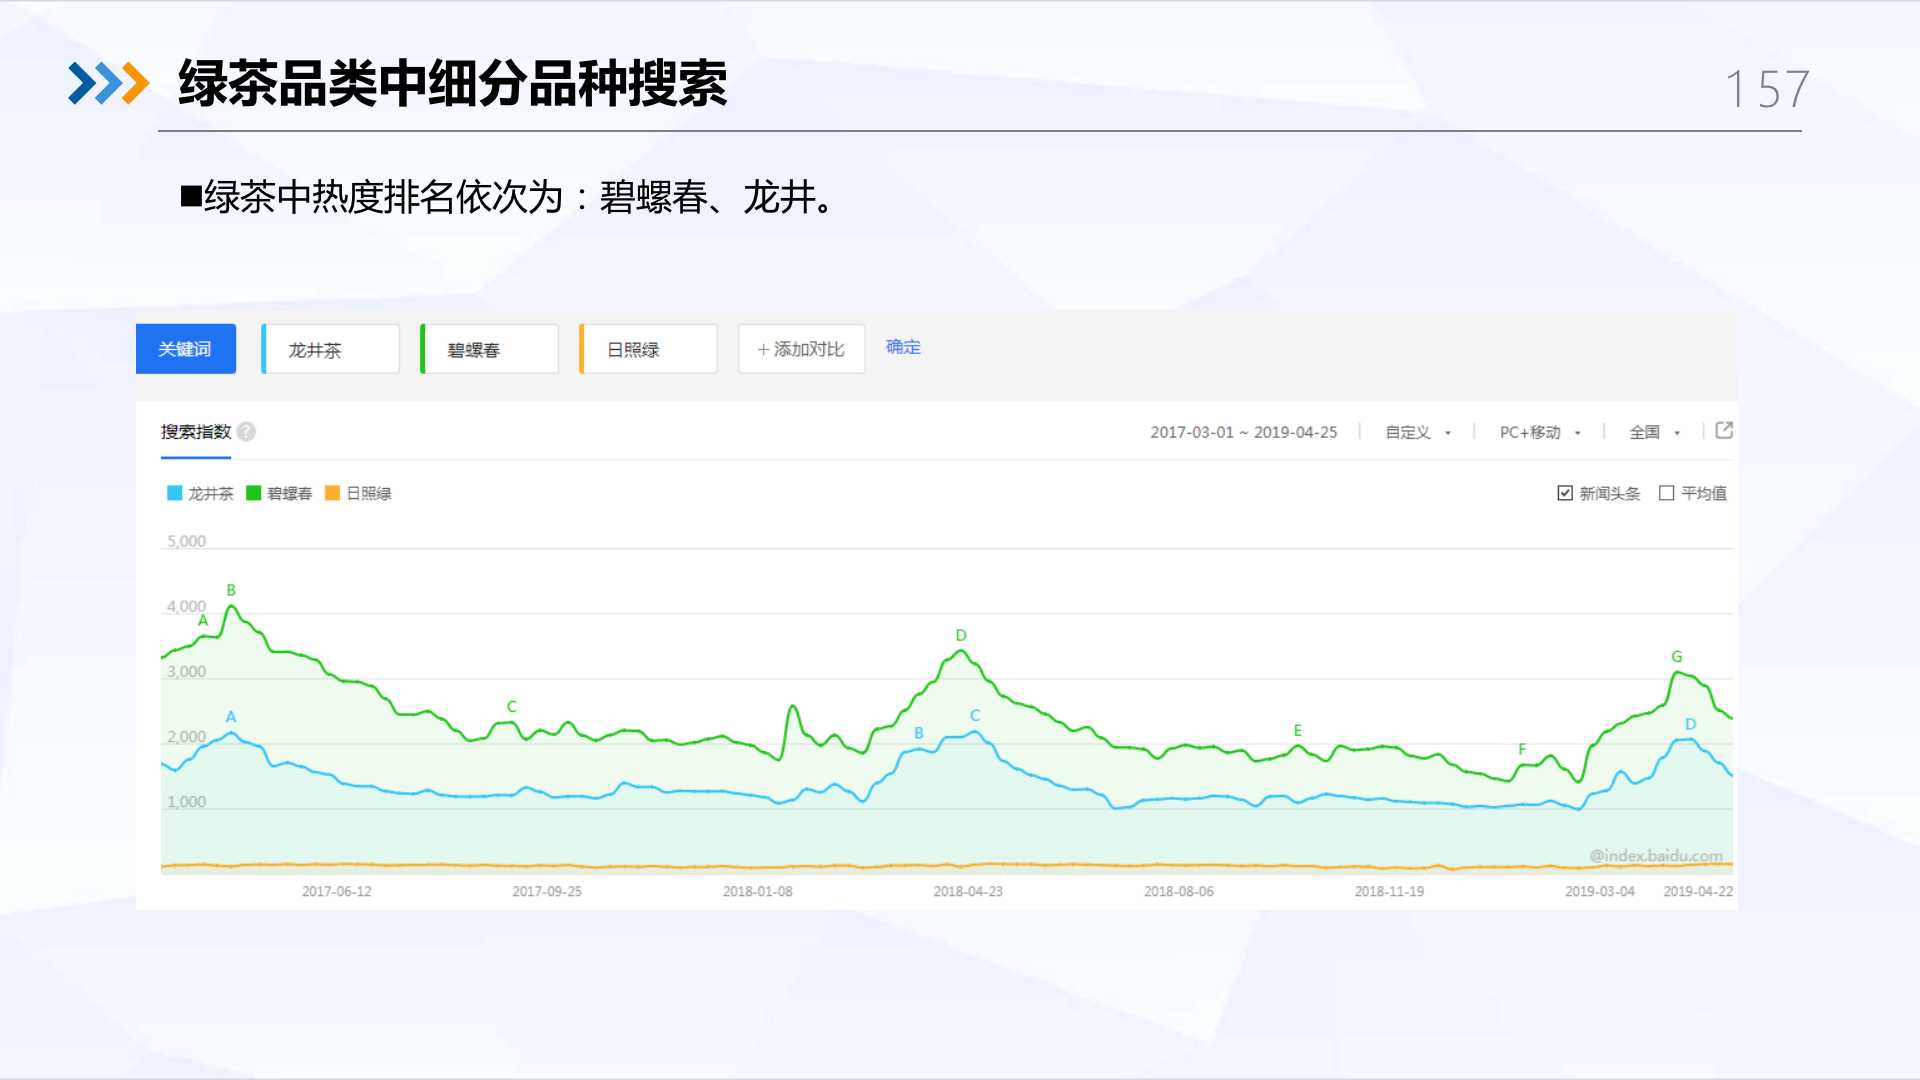Image resolution: width=1920 pixels, height=1080 pixels.
Task: Switch to the 搜索指数 tab
Action: (196, 432)
